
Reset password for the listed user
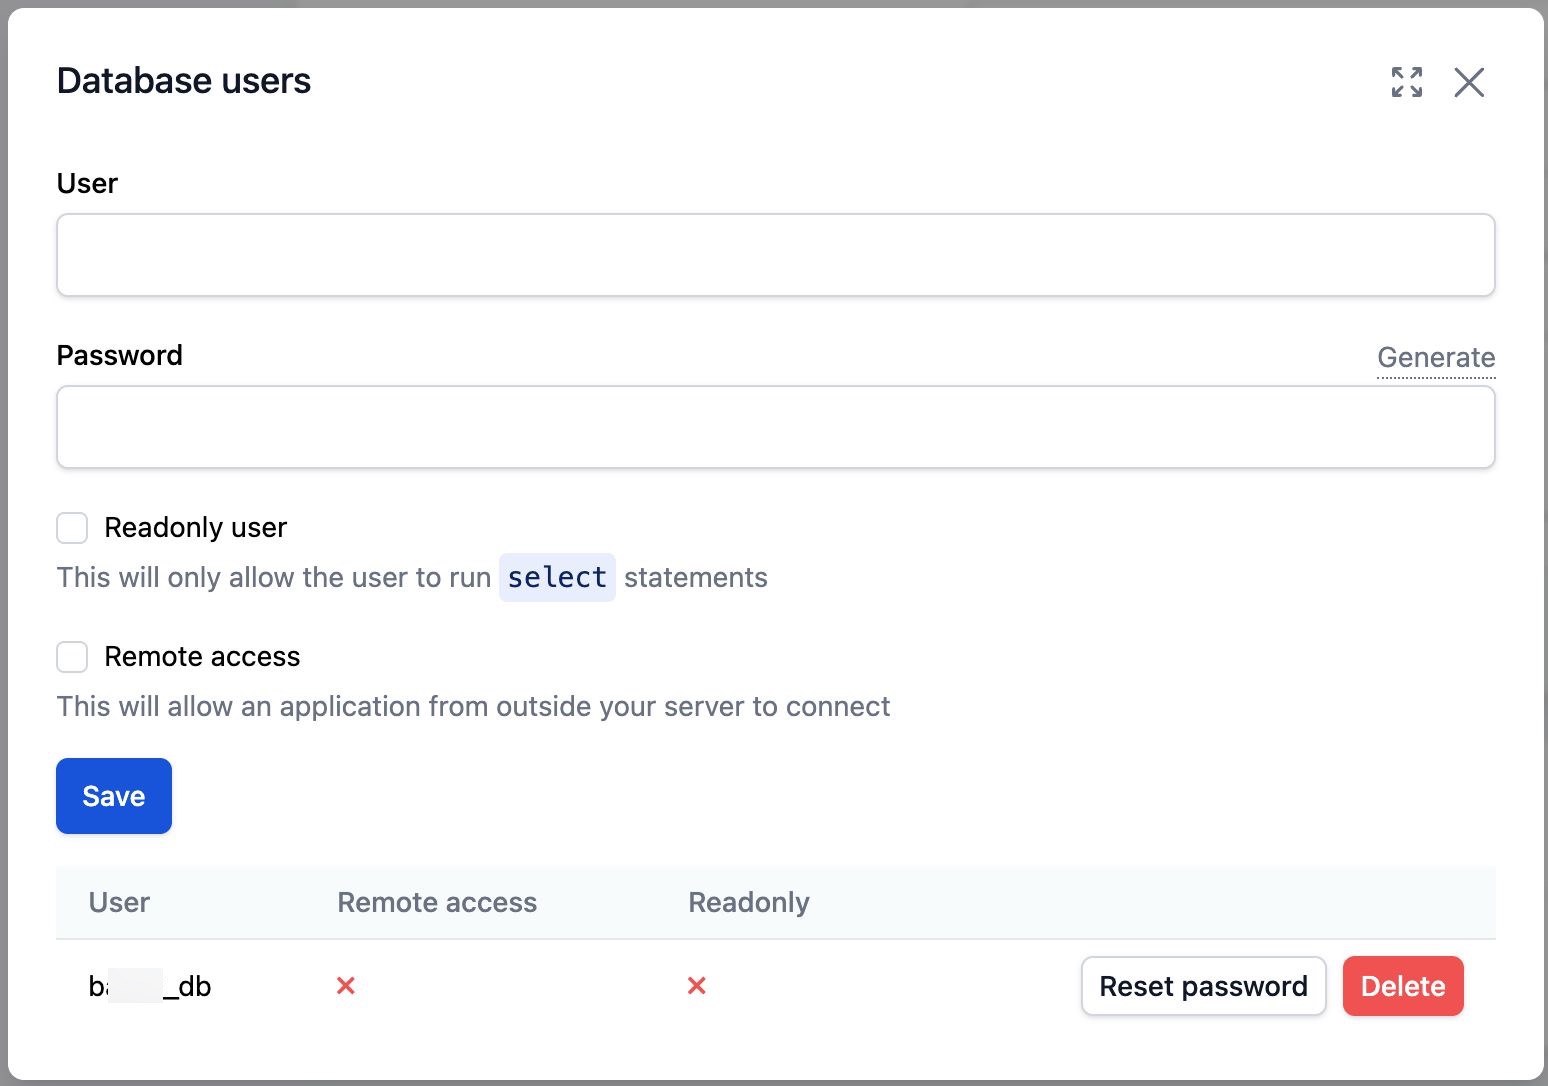[x=1203, y=986]
